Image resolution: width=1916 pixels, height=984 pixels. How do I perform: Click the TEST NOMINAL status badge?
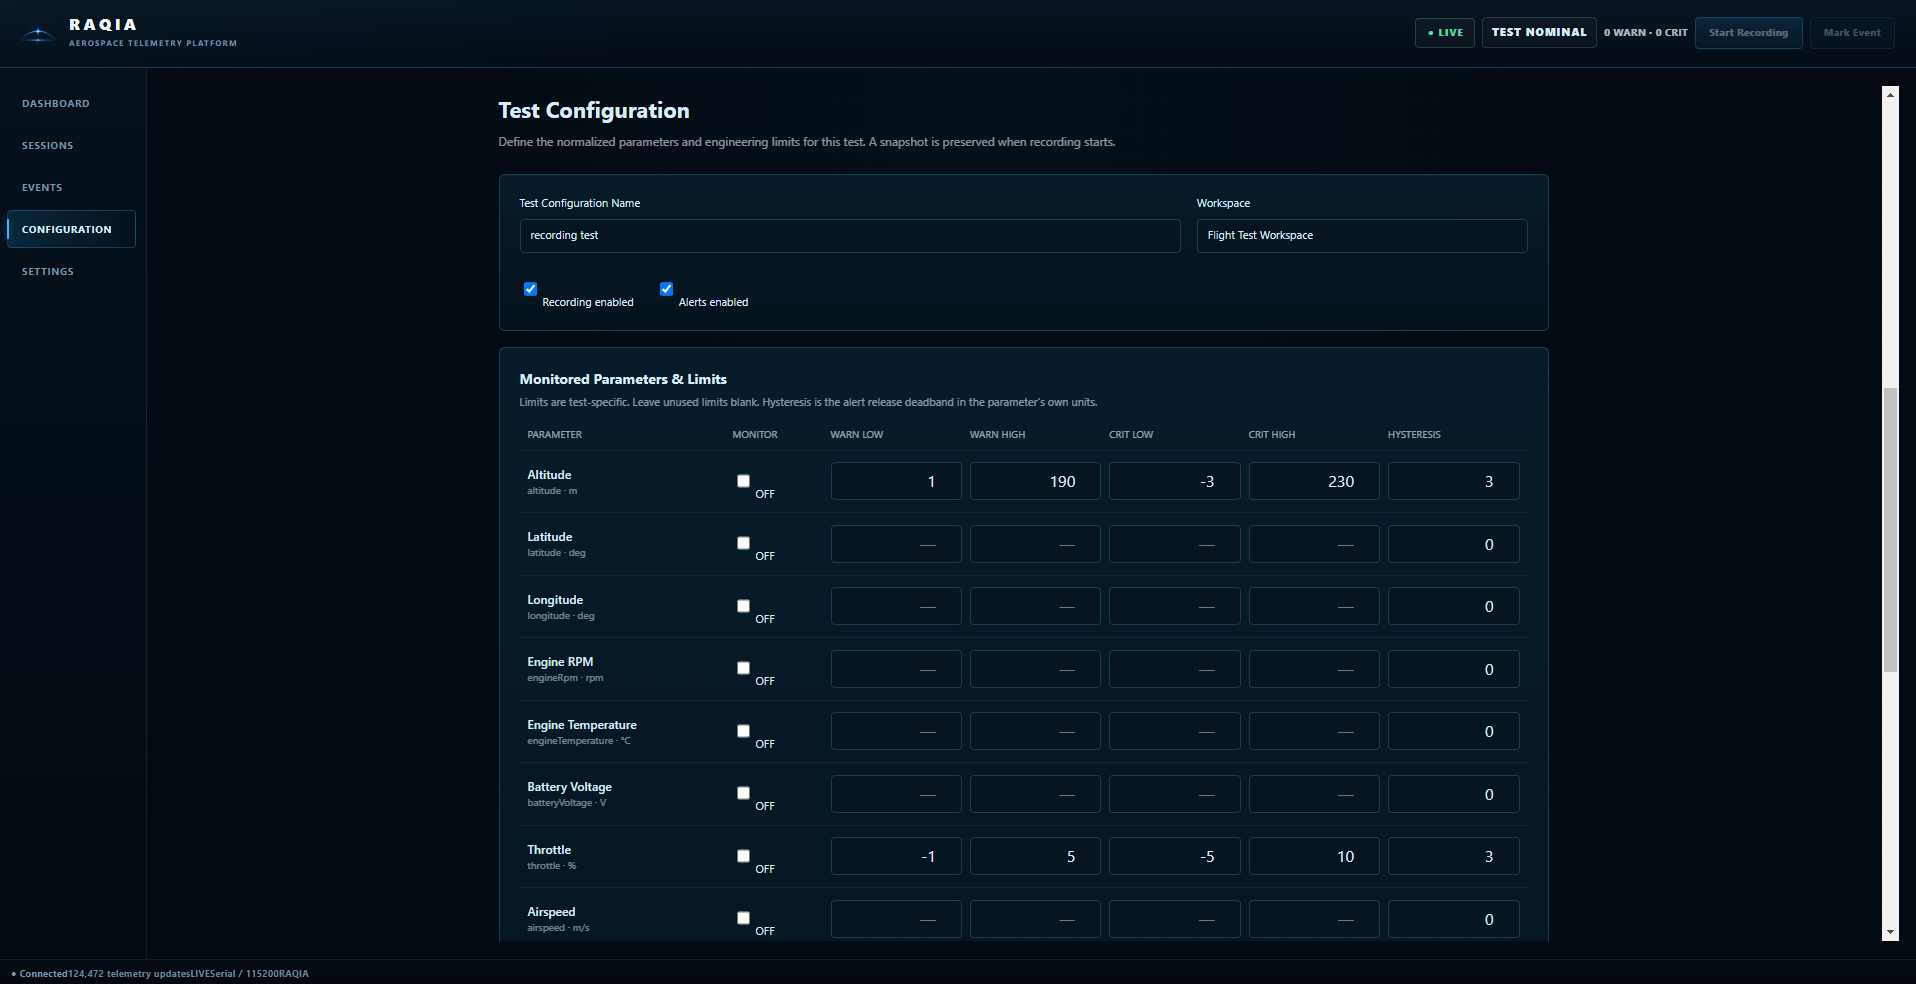pyautogui.click(x=1539, y=33)
